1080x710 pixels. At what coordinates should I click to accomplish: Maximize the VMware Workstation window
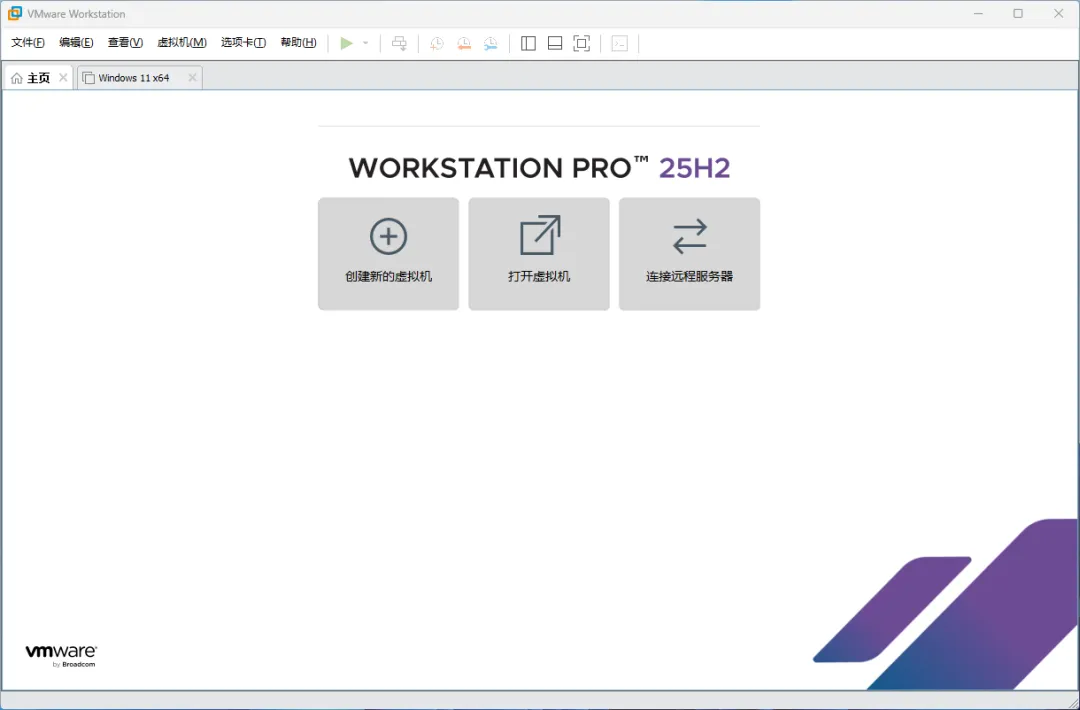(1018, 14)
